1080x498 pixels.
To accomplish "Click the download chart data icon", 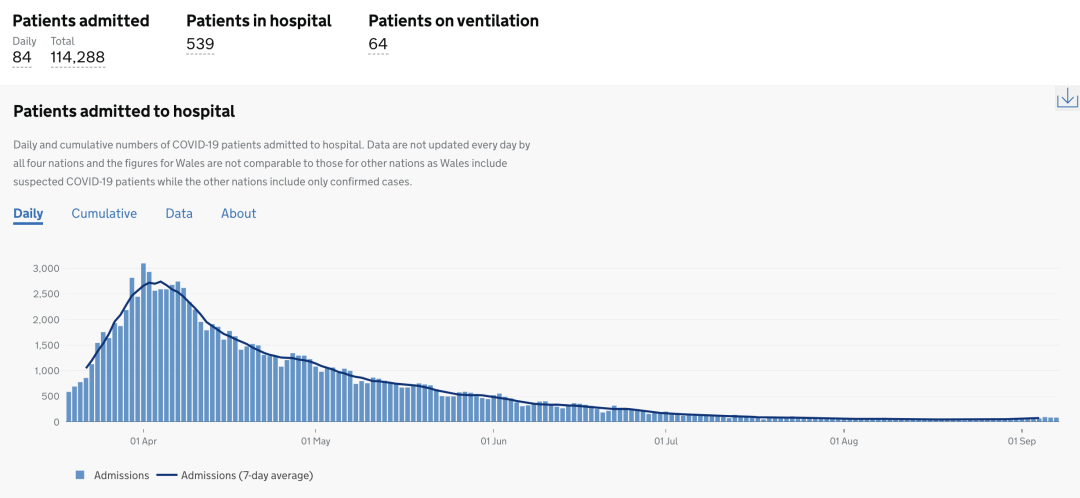I will point(1067,97).
